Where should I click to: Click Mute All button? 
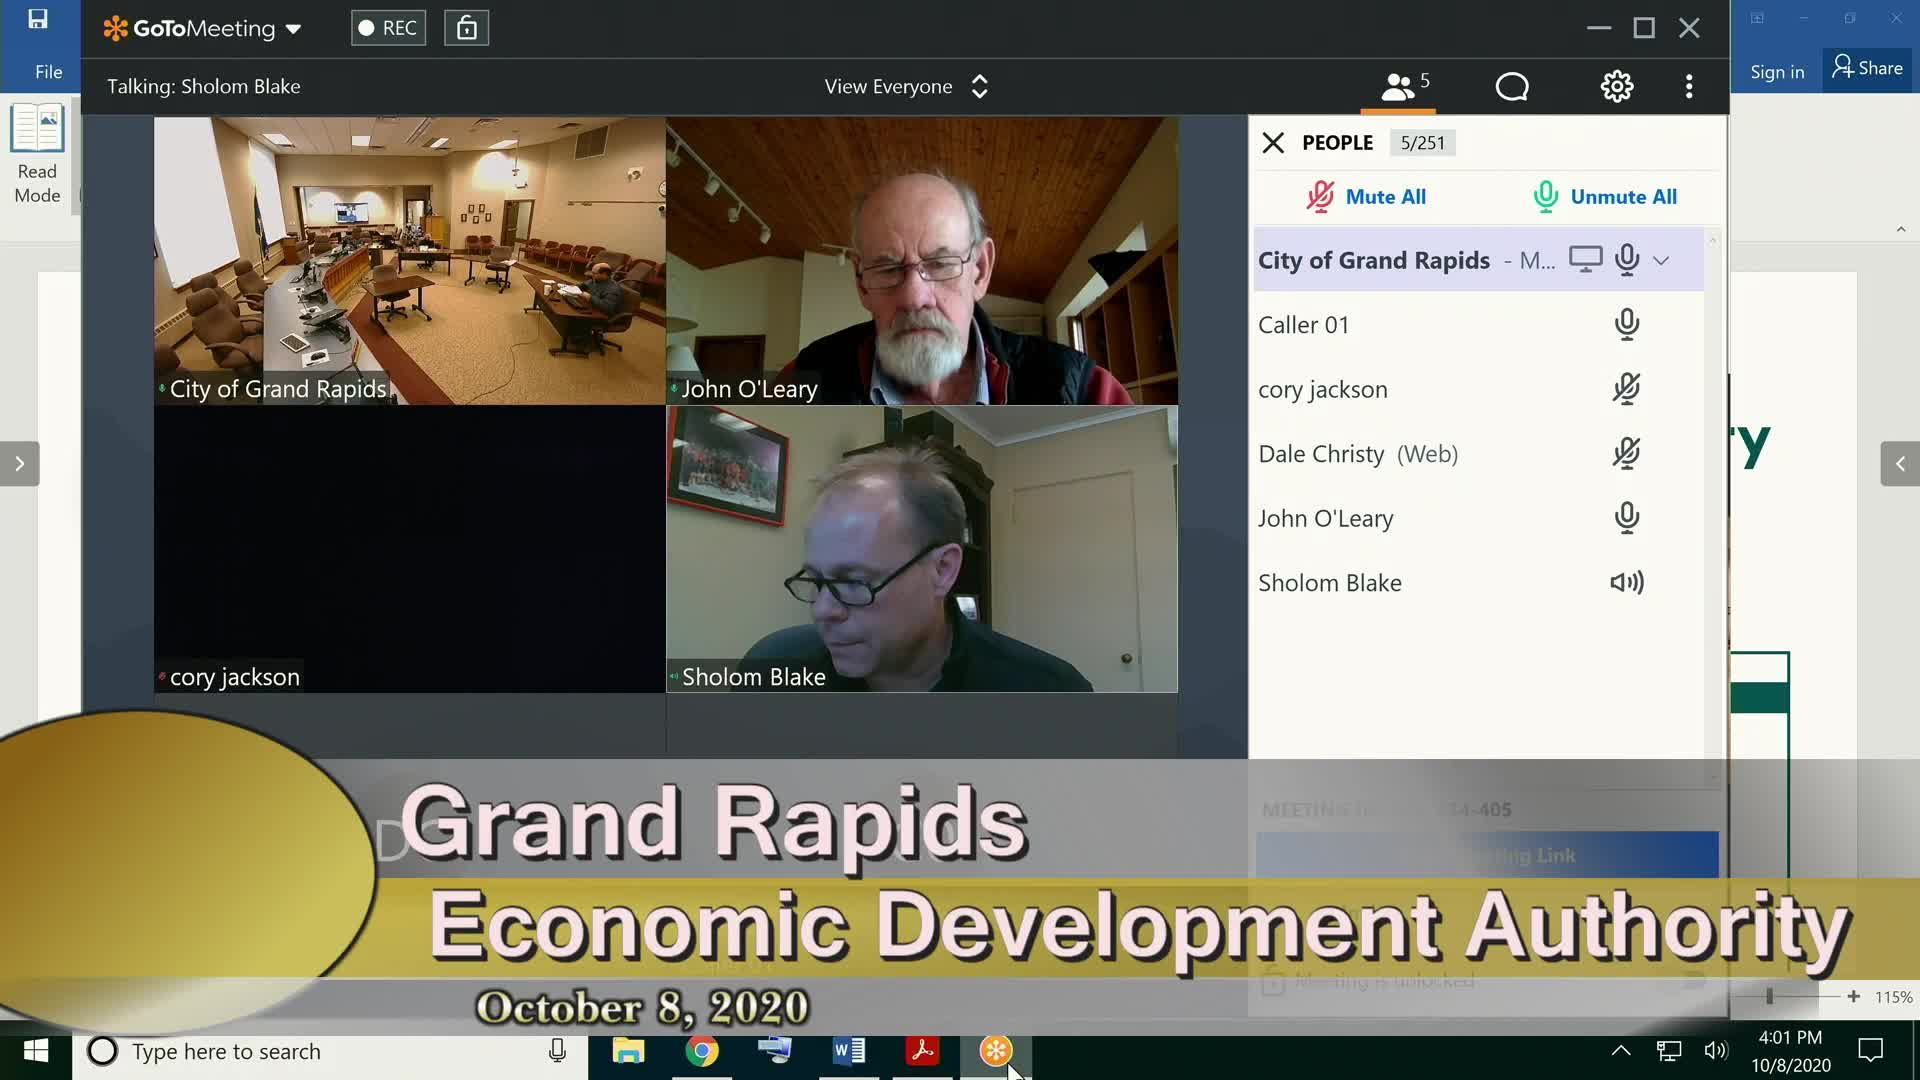pos(1366,197)
